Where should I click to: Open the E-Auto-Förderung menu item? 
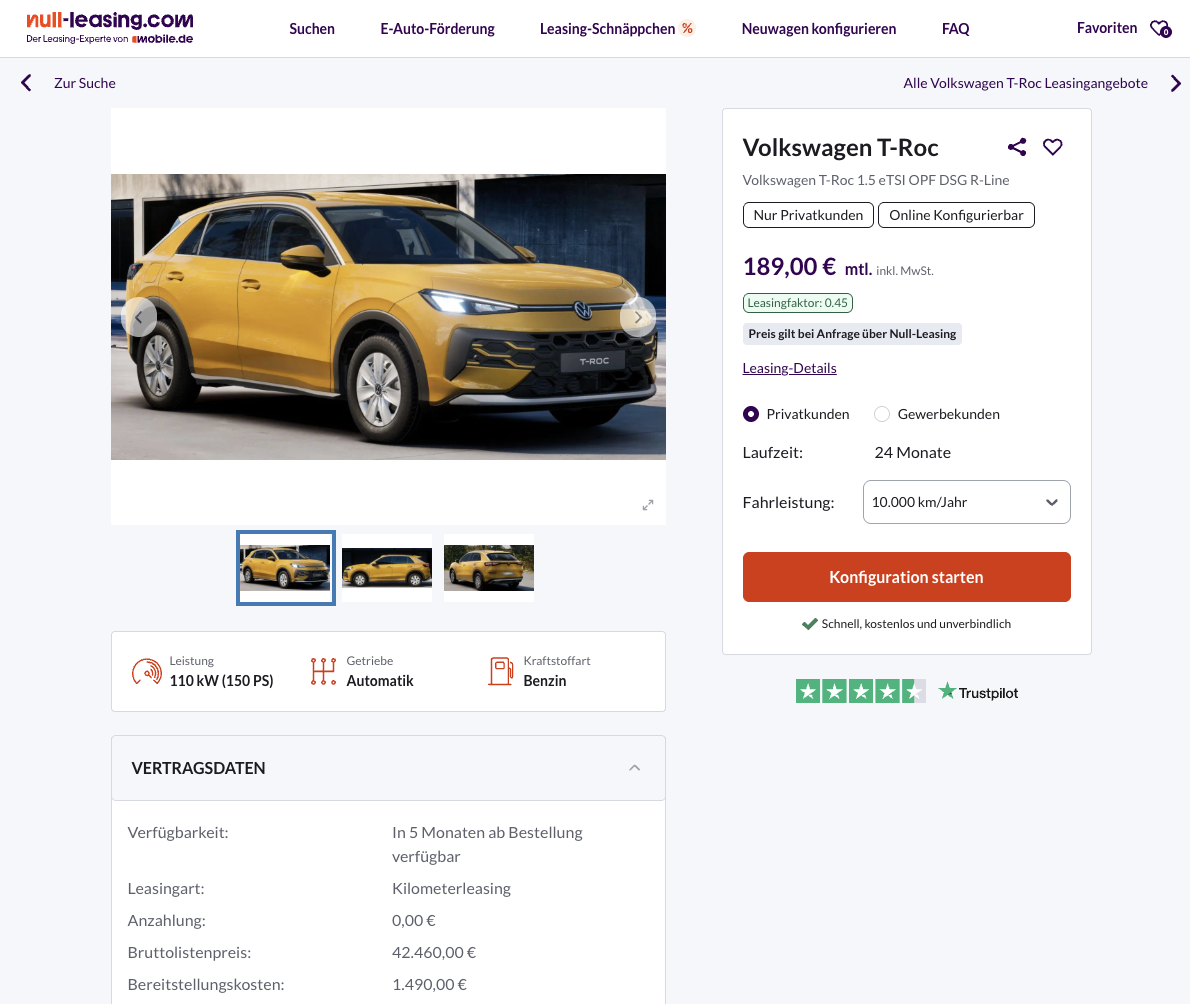(x=437, y=29)
